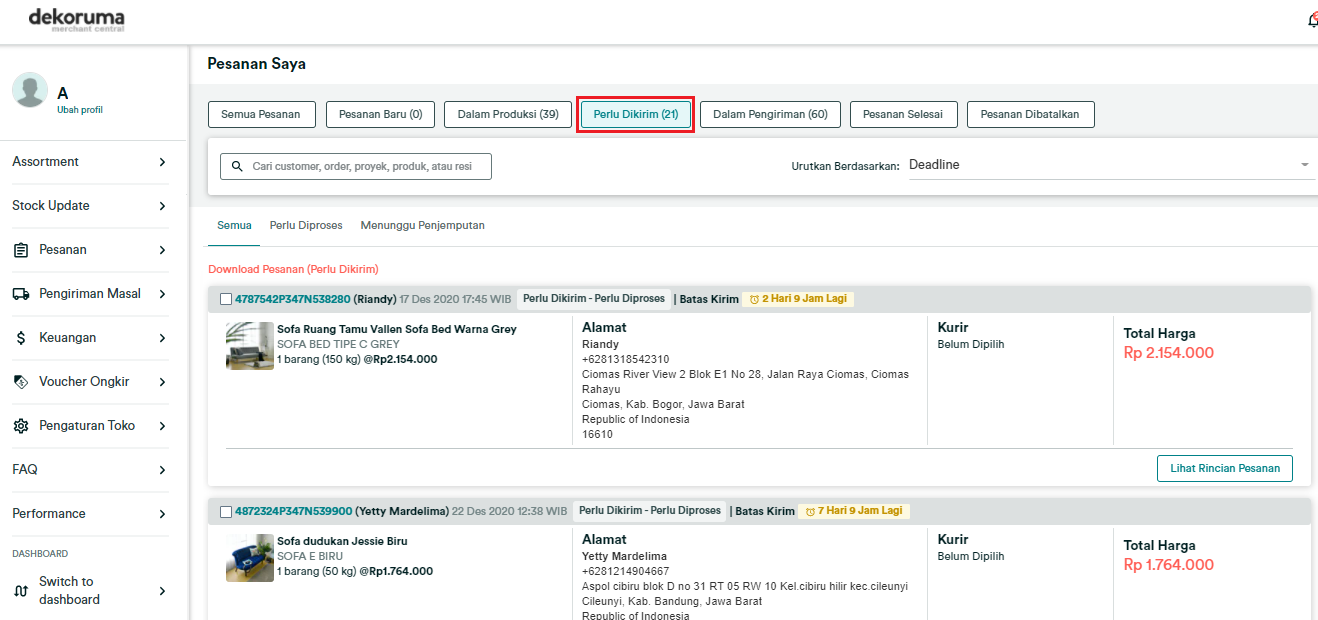Click the Voucher Ongkir tag icon

coord(21,382)
